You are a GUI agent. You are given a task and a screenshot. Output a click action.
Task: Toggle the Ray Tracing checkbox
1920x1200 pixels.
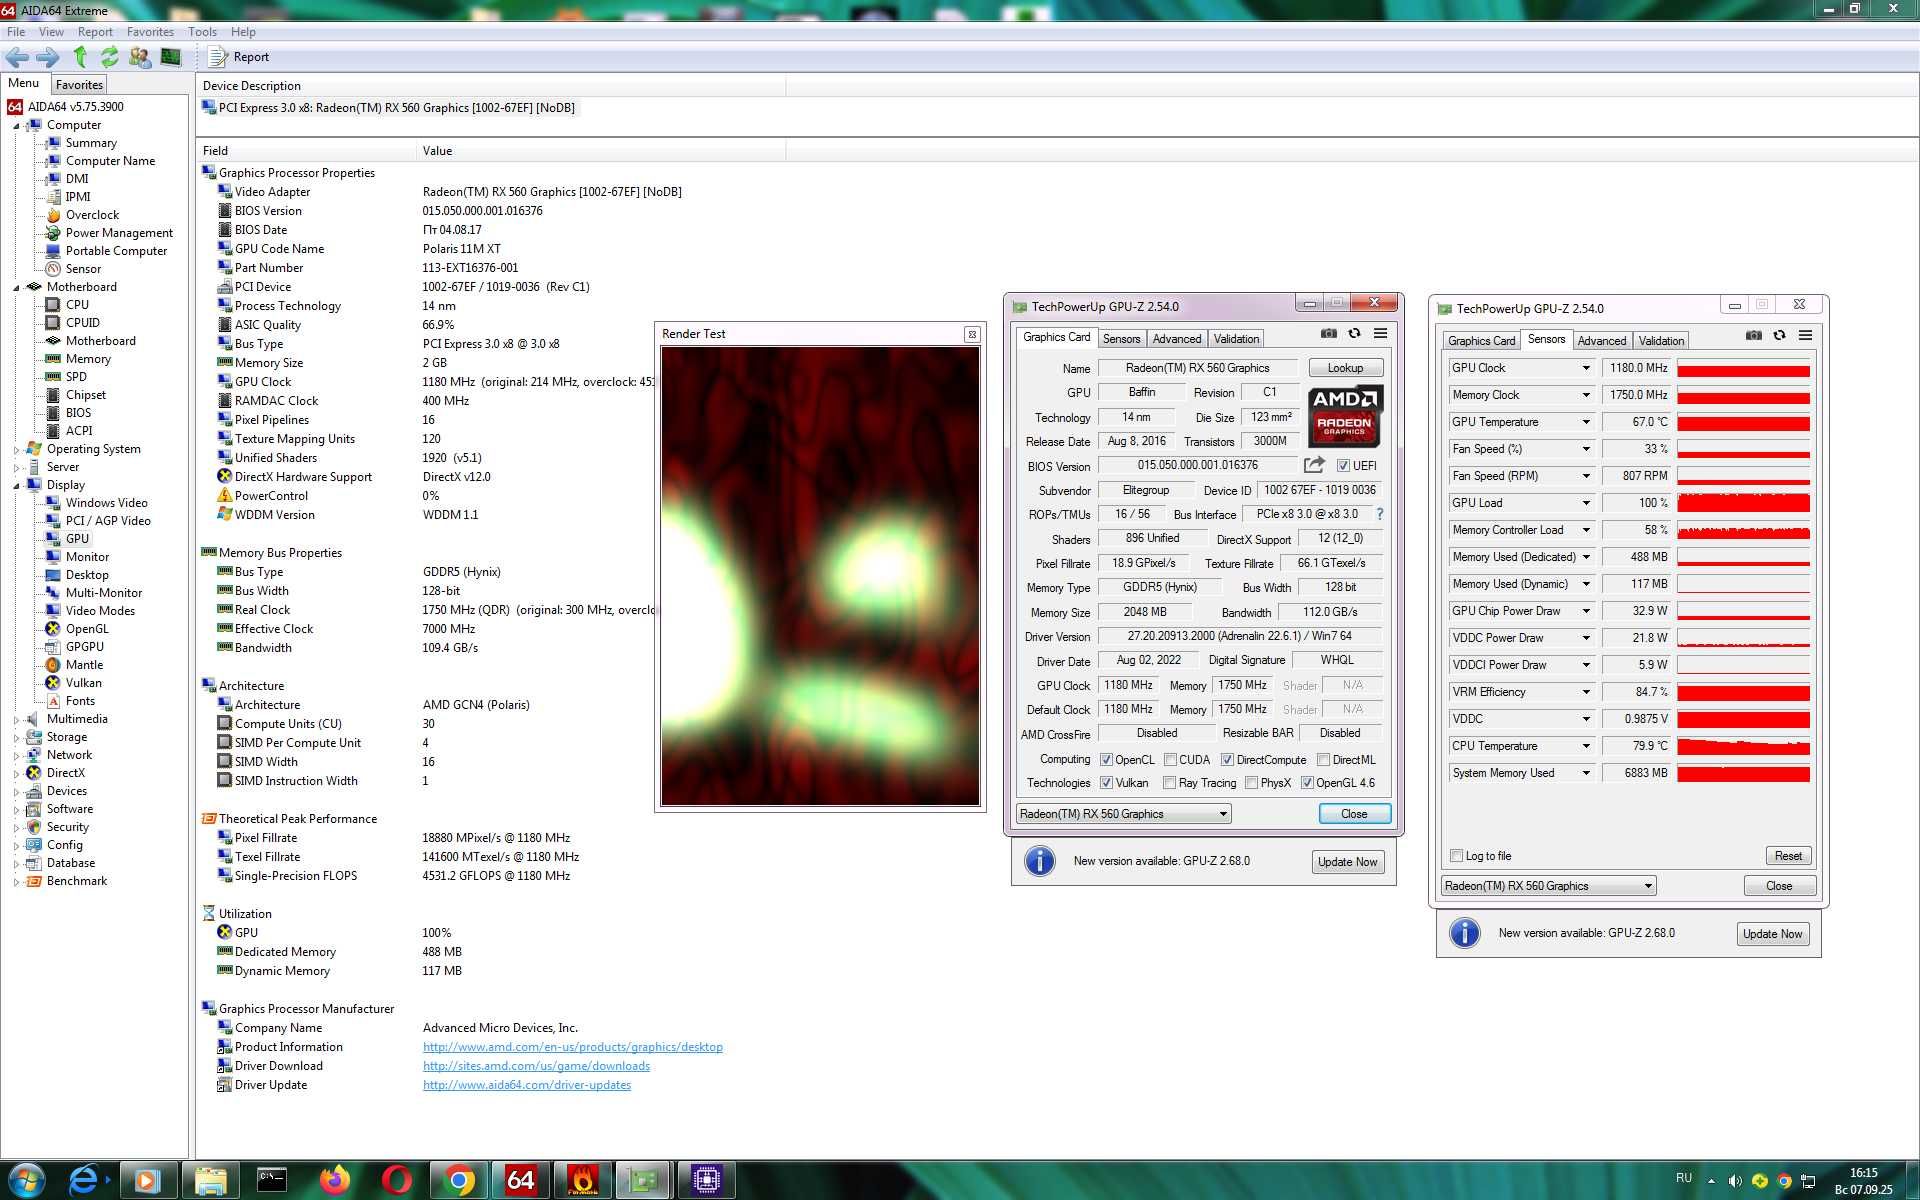(1169, 783)
